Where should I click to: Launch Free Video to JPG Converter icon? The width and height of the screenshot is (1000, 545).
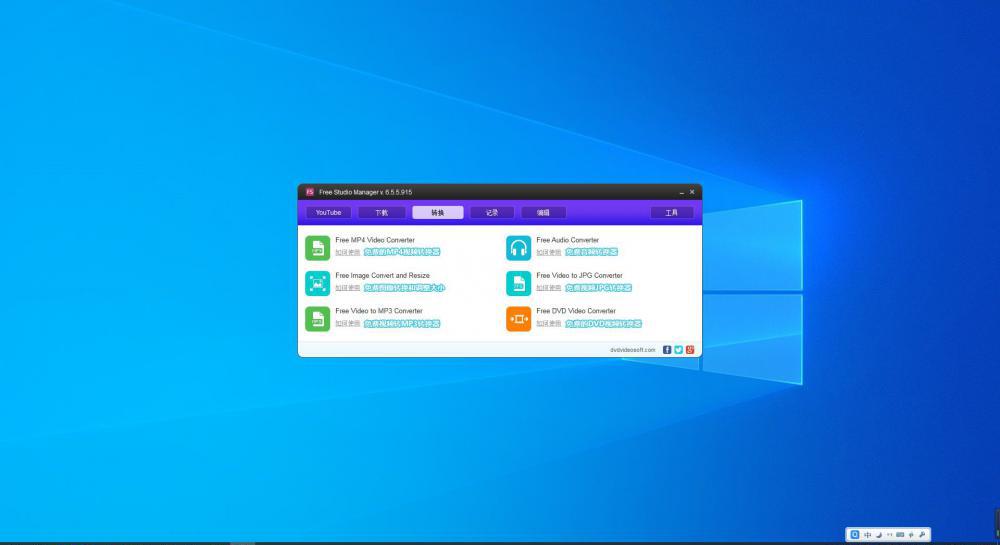pos(518,284)
